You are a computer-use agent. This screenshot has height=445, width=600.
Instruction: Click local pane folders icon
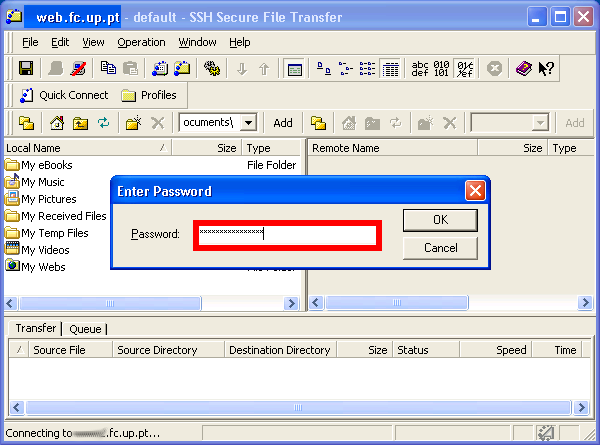pyautogui.click(x=26, y=123)
